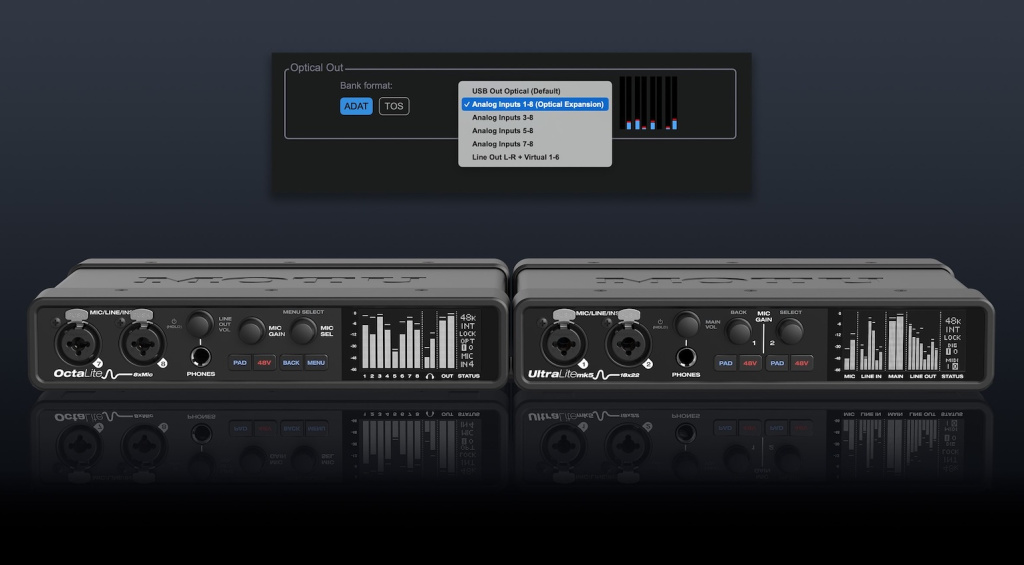The width and height of the screenshot is (1024, 565).
Task: Click the OctaLite MIC GAIN knob
Action: [x=251, y=331]
